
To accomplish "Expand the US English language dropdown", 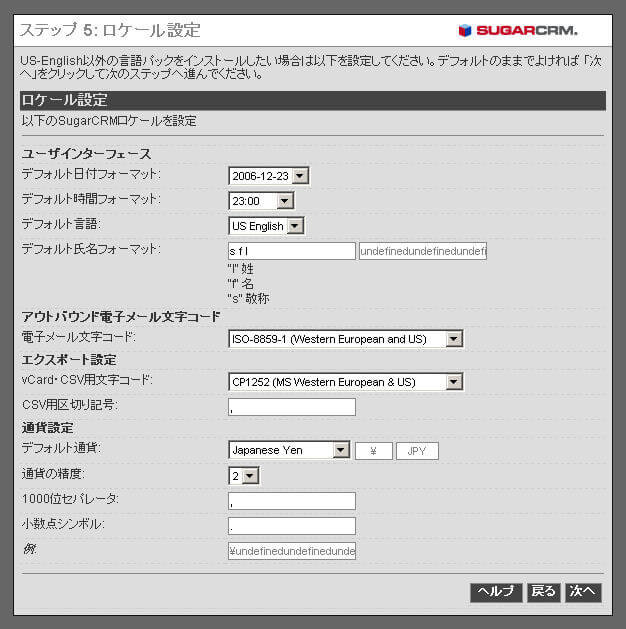I will (266, 226).
